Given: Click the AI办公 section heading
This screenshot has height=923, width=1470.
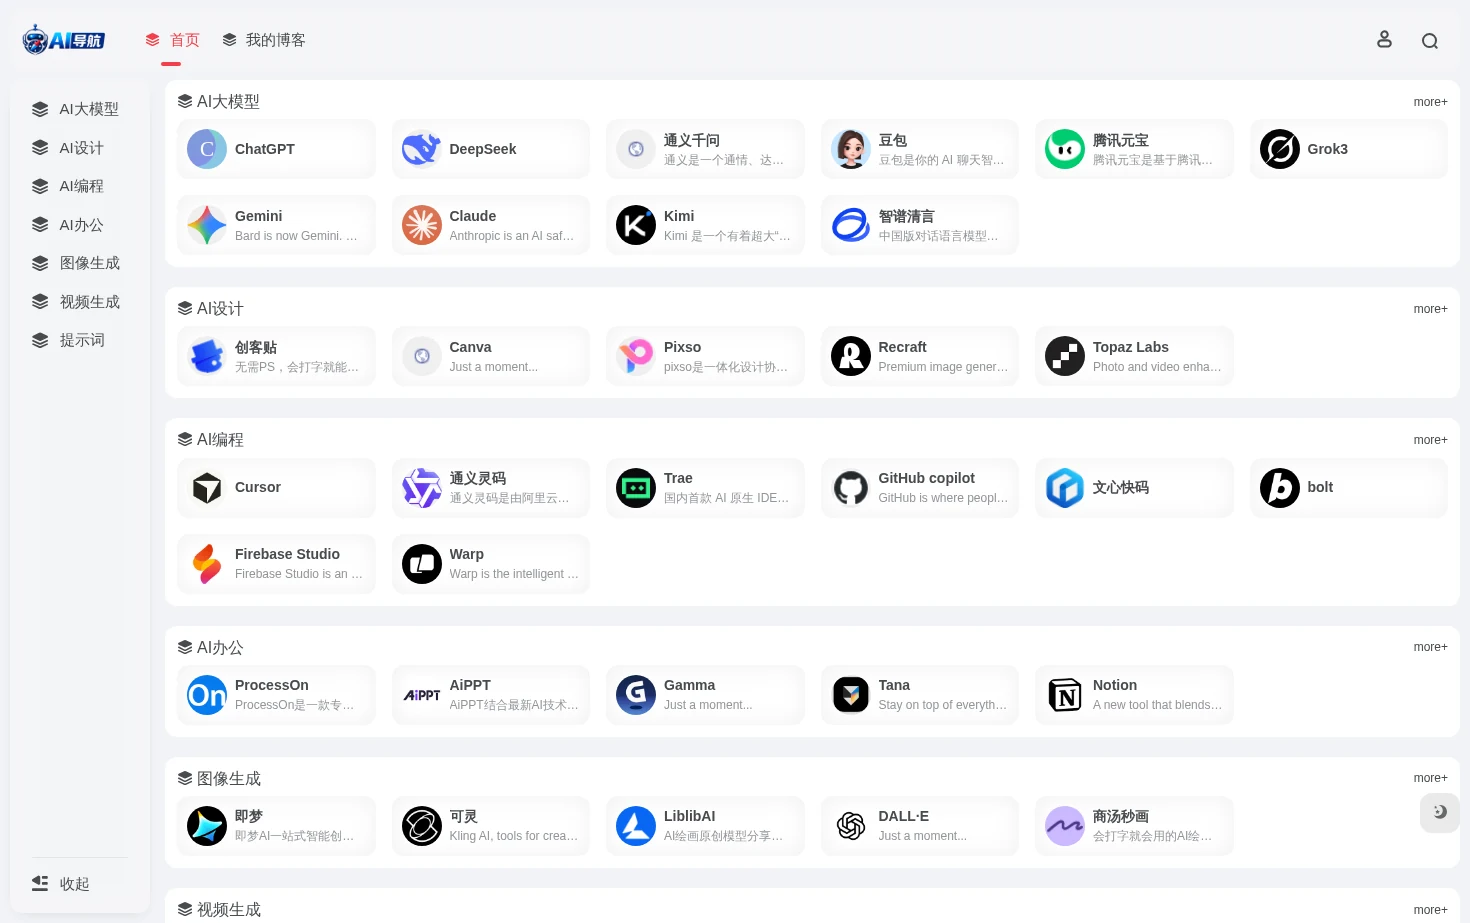Looking at the screenshot, I should click(x=211, y=647).
